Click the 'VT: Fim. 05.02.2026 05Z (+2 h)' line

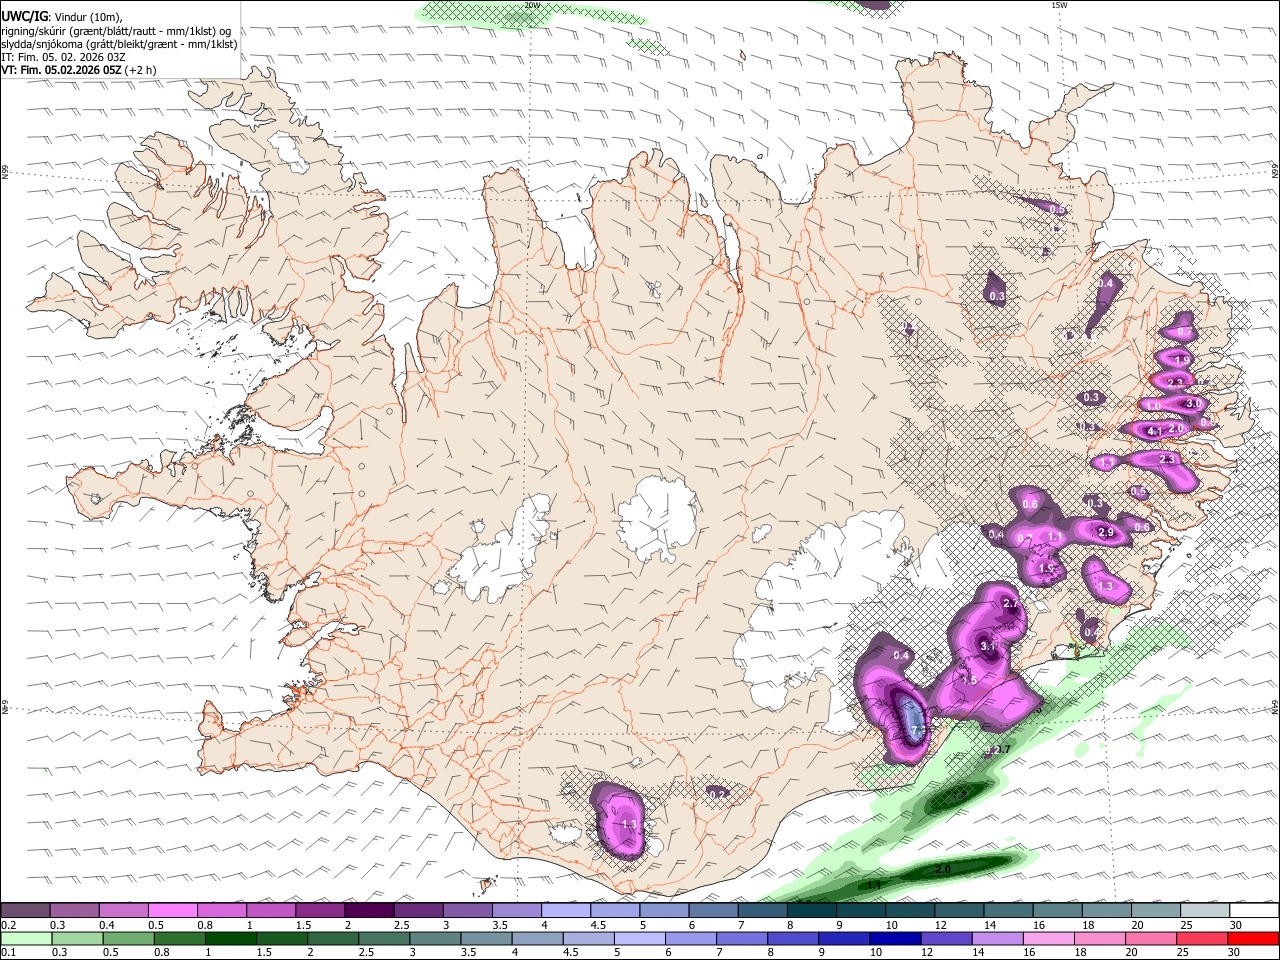tap(77, 70)
